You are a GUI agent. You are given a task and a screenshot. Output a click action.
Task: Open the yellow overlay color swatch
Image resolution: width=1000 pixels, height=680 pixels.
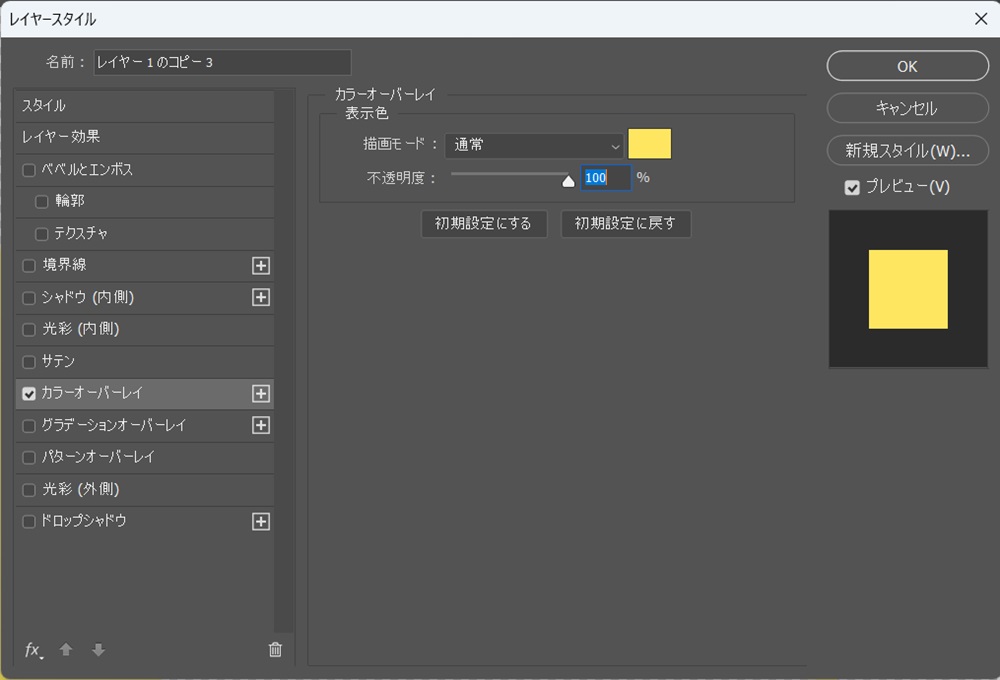pyautogui.click(x=649, y=144)
